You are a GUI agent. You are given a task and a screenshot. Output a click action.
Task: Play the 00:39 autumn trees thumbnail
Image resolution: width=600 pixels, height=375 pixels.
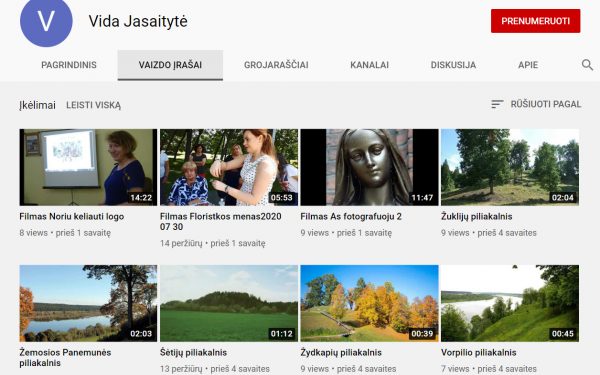[369, 303]
